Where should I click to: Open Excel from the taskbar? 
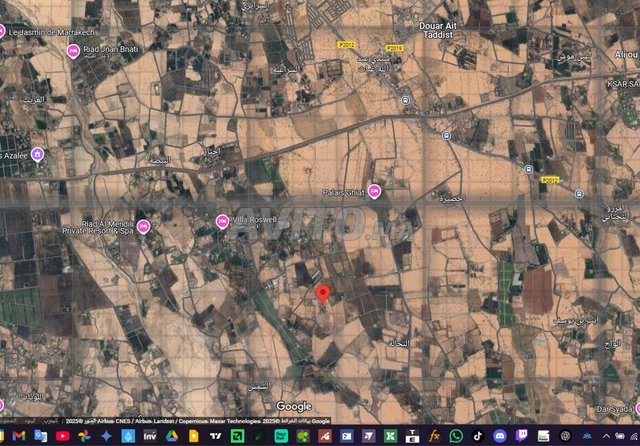(x=391, y=436)
